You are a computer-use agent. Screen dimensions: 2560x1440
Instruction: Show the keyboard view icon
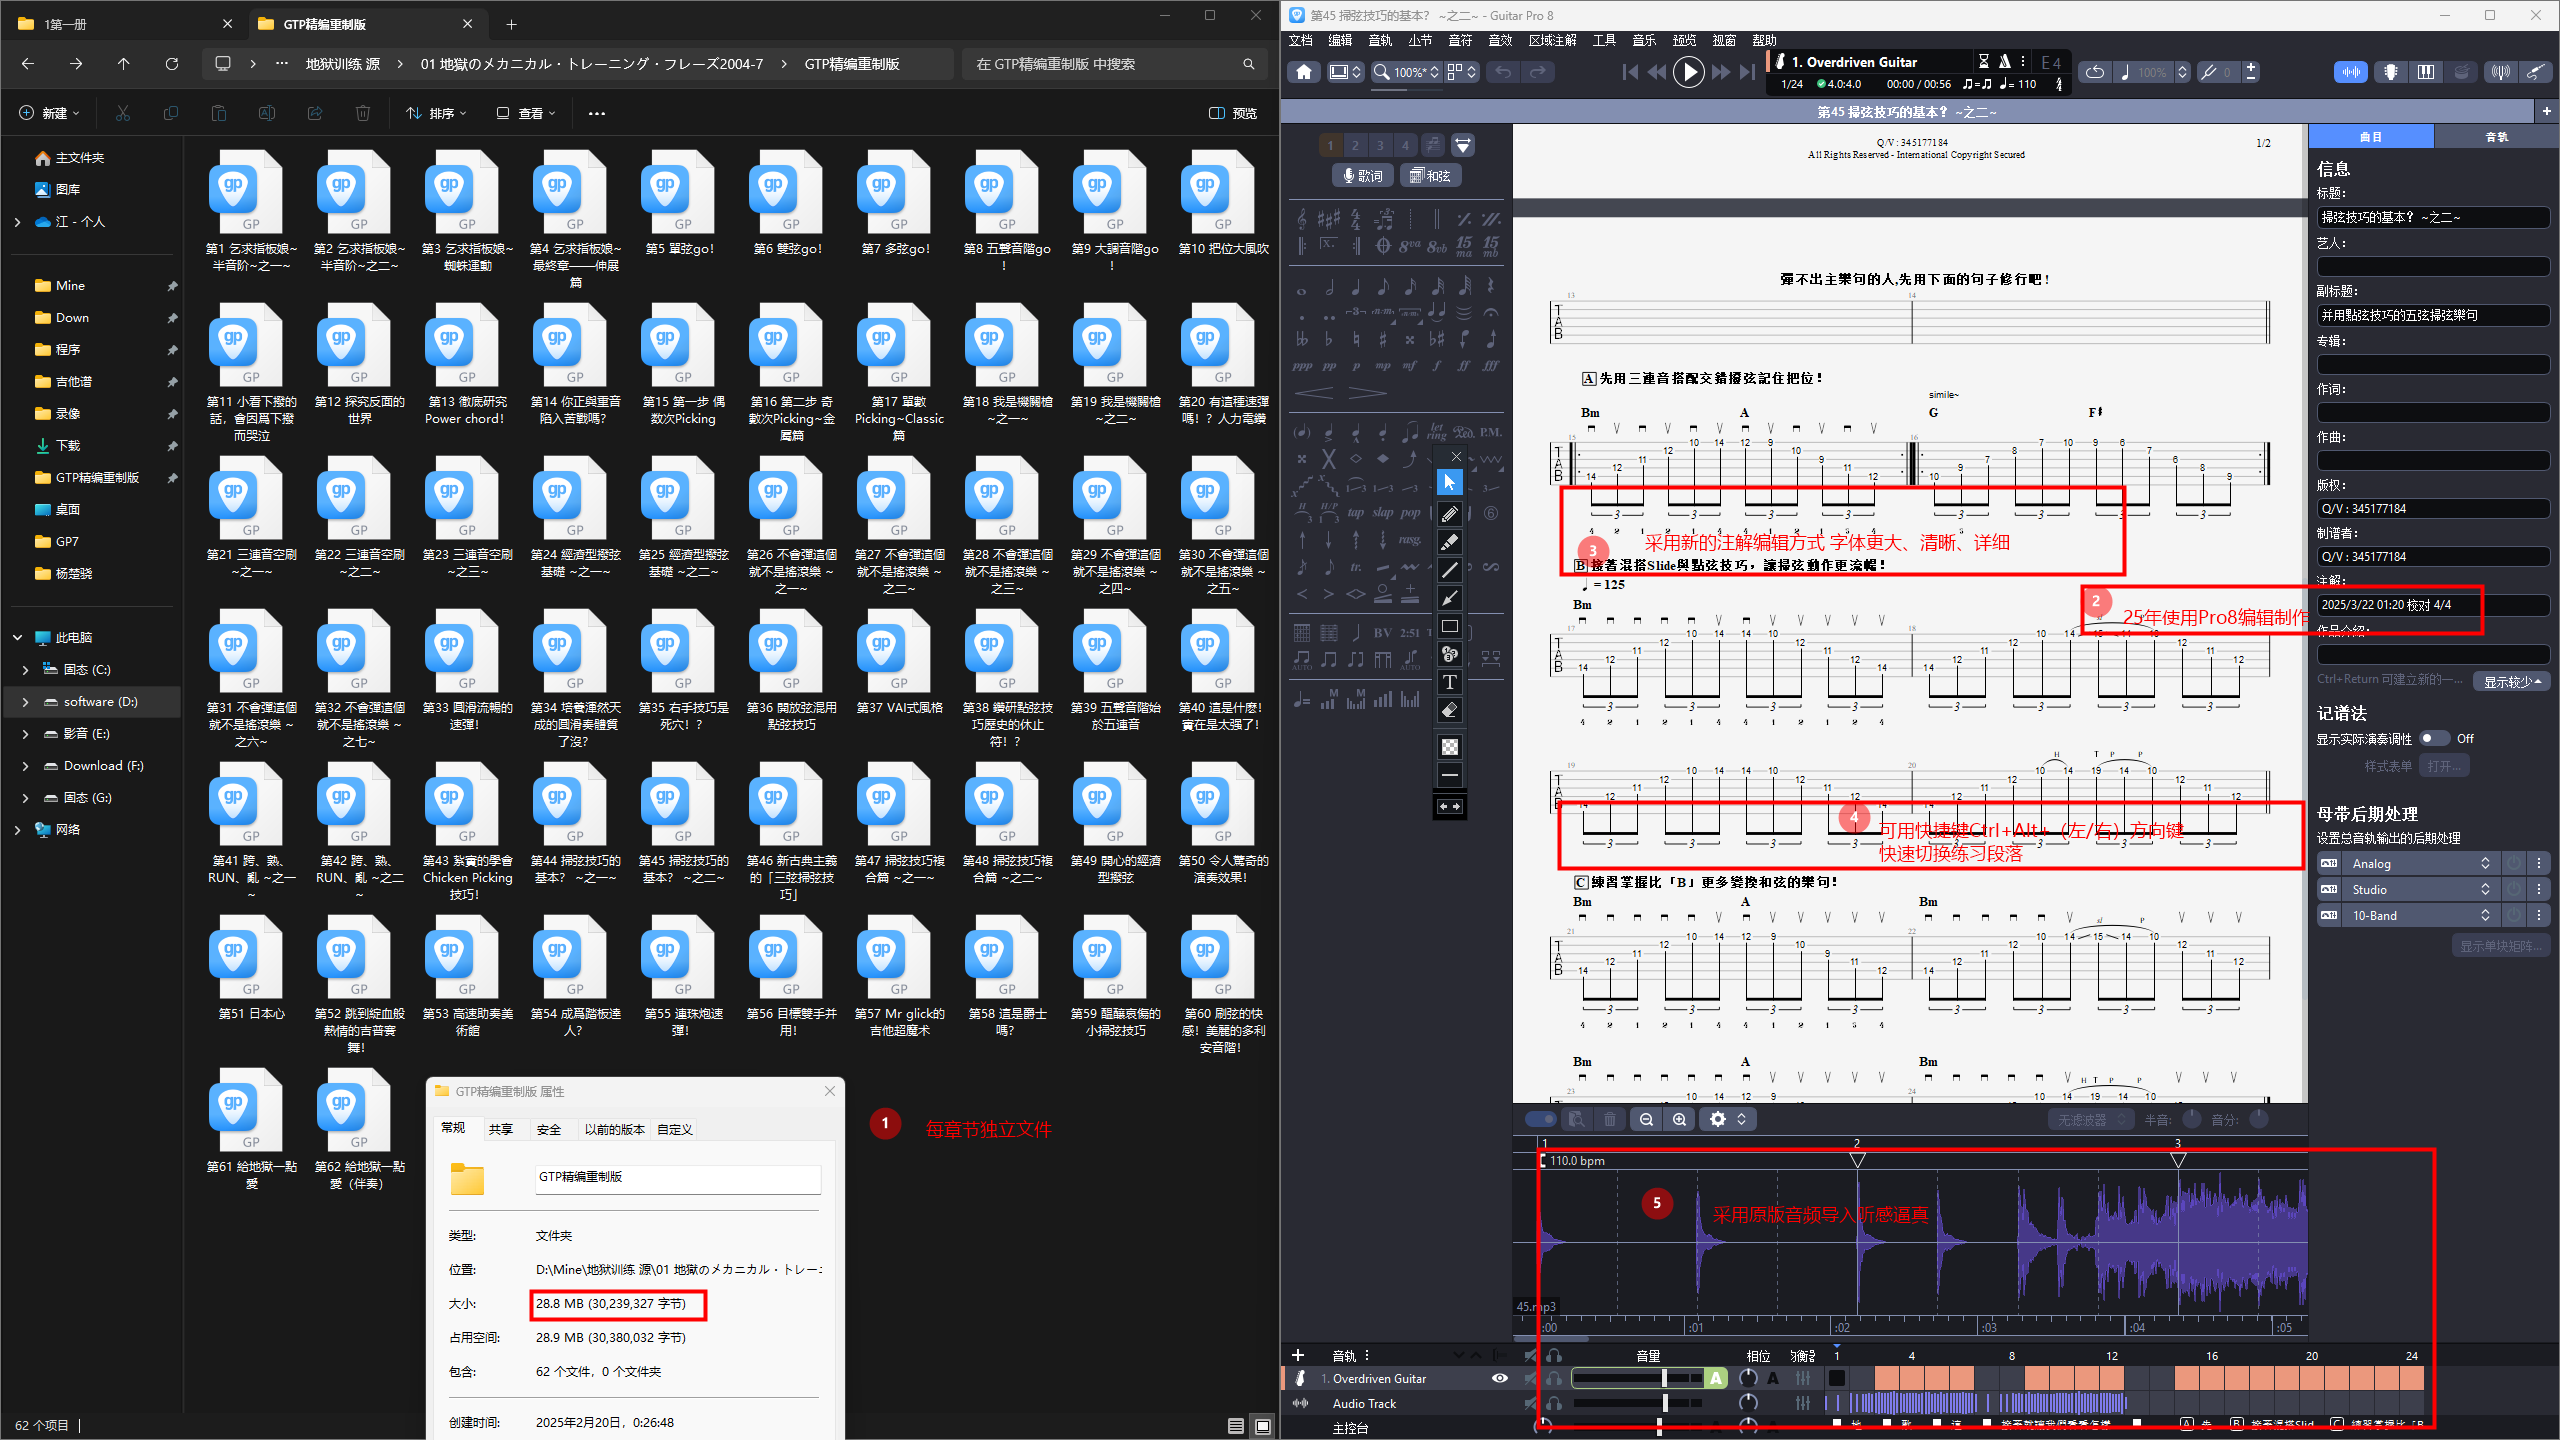pos(2426,72)
